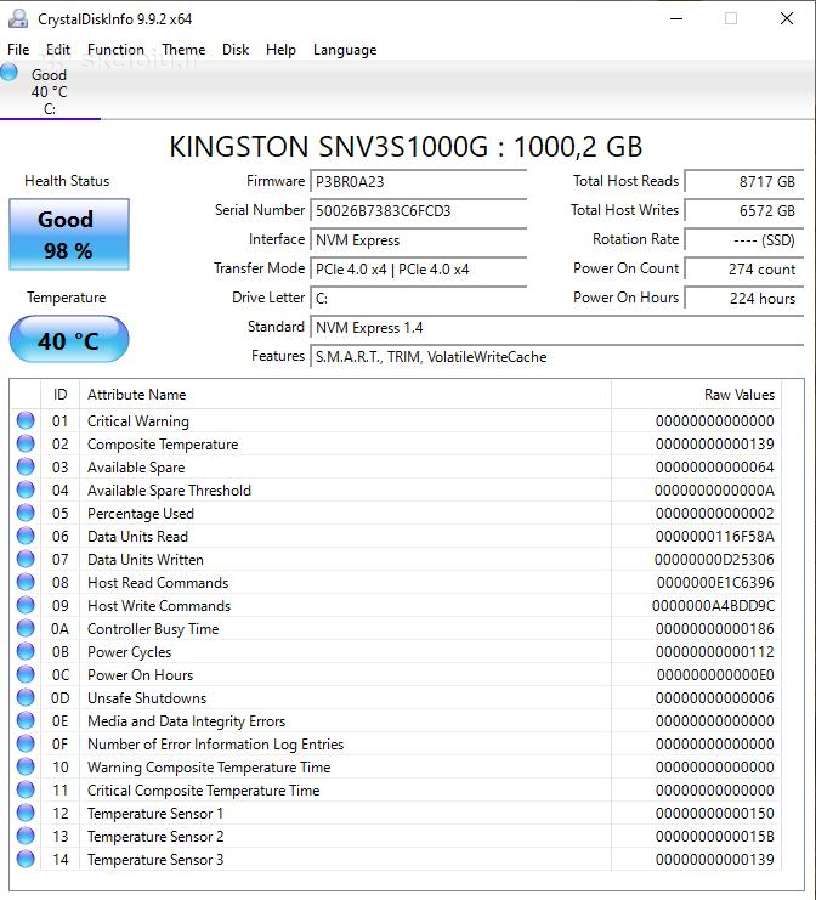Minimize the CrystalDiskInfo window

(x=676, y=18)
